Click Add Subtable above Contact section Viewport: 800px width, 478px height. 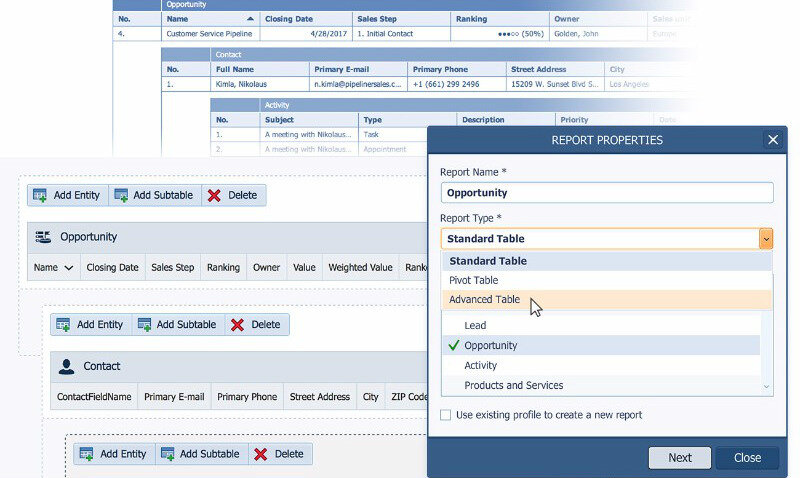(178, 324)
